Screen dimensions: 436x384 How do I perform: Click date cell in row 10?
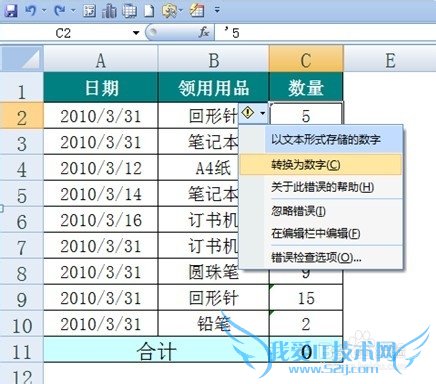(x=101, y=324)
